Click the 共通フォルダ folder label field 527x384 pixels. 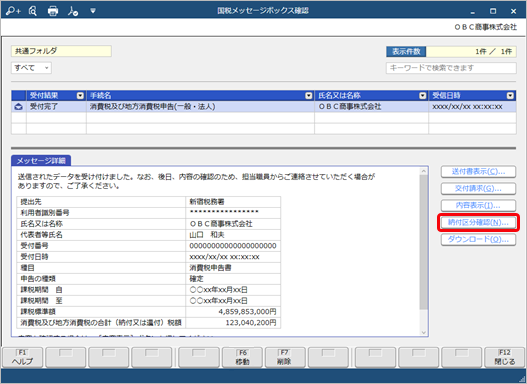61,51
